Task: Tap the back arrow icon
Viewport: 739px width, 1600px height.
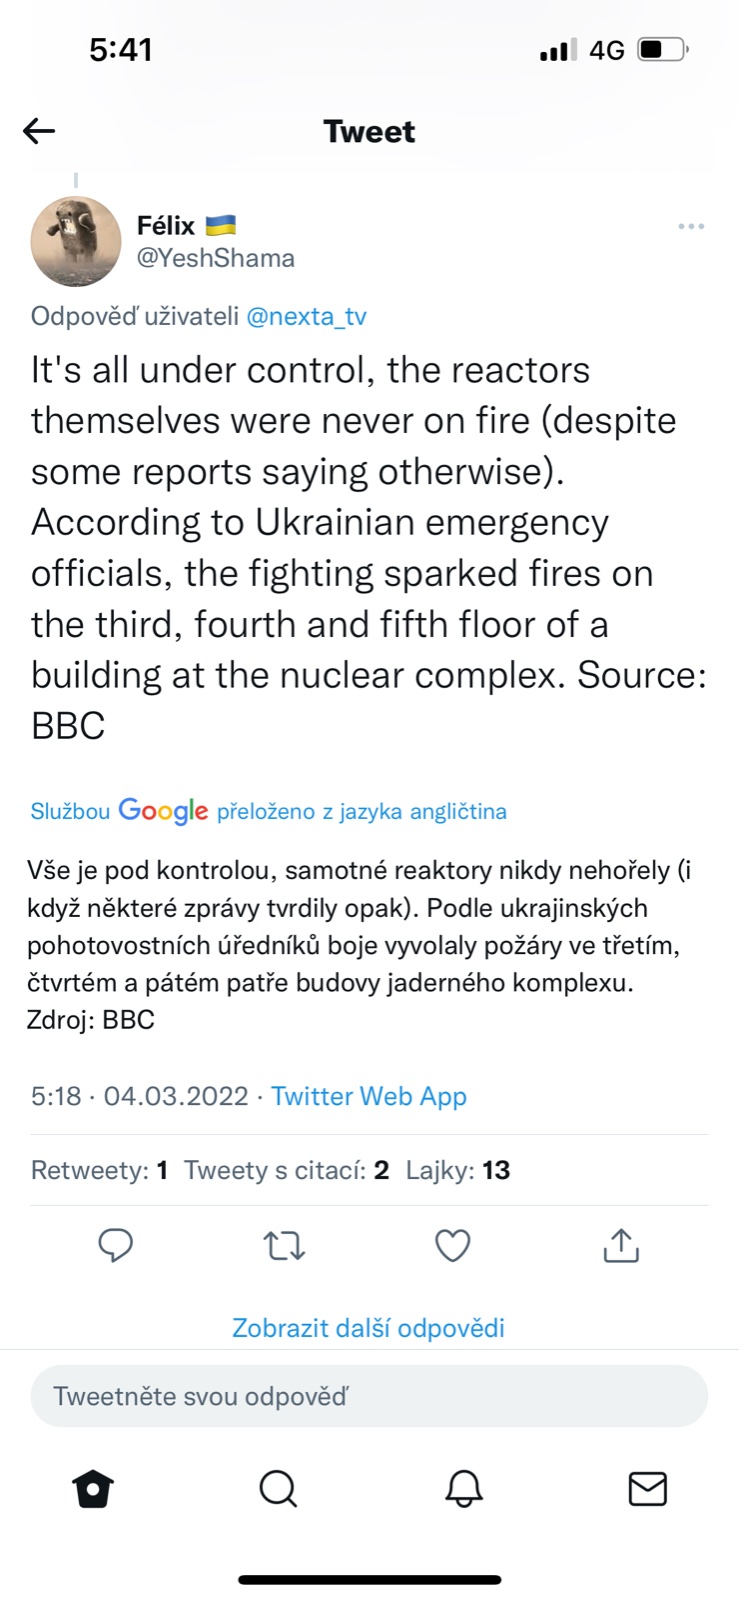Action: [39, 131]
